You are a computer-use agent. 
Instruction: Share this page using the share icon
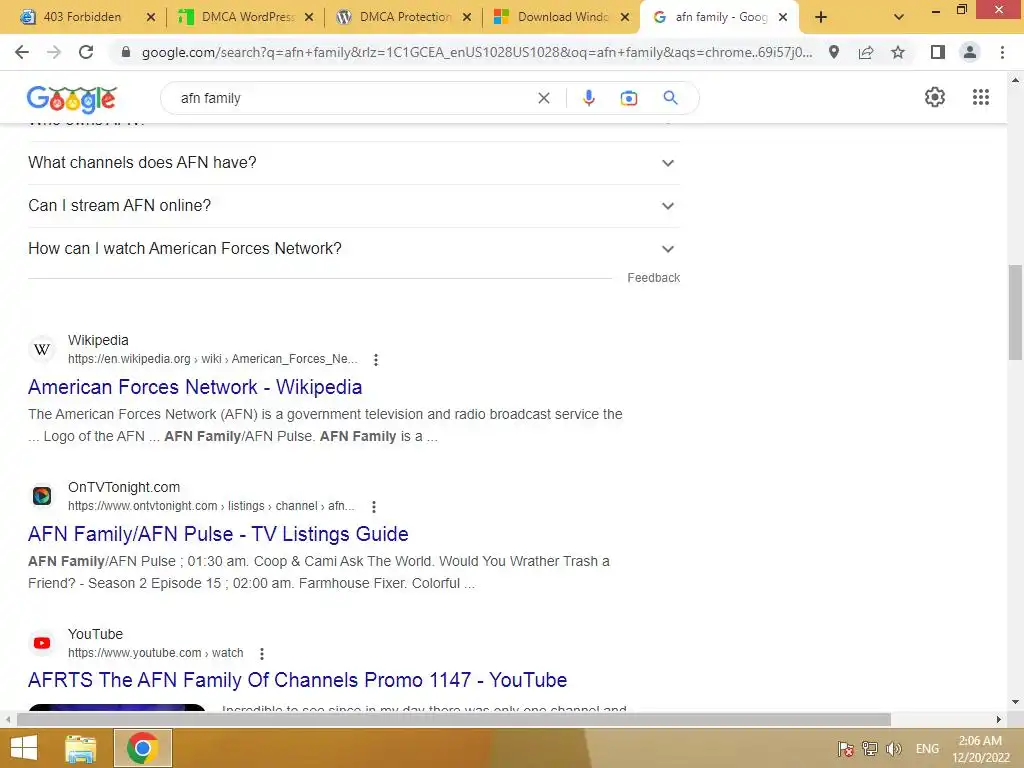866,52
